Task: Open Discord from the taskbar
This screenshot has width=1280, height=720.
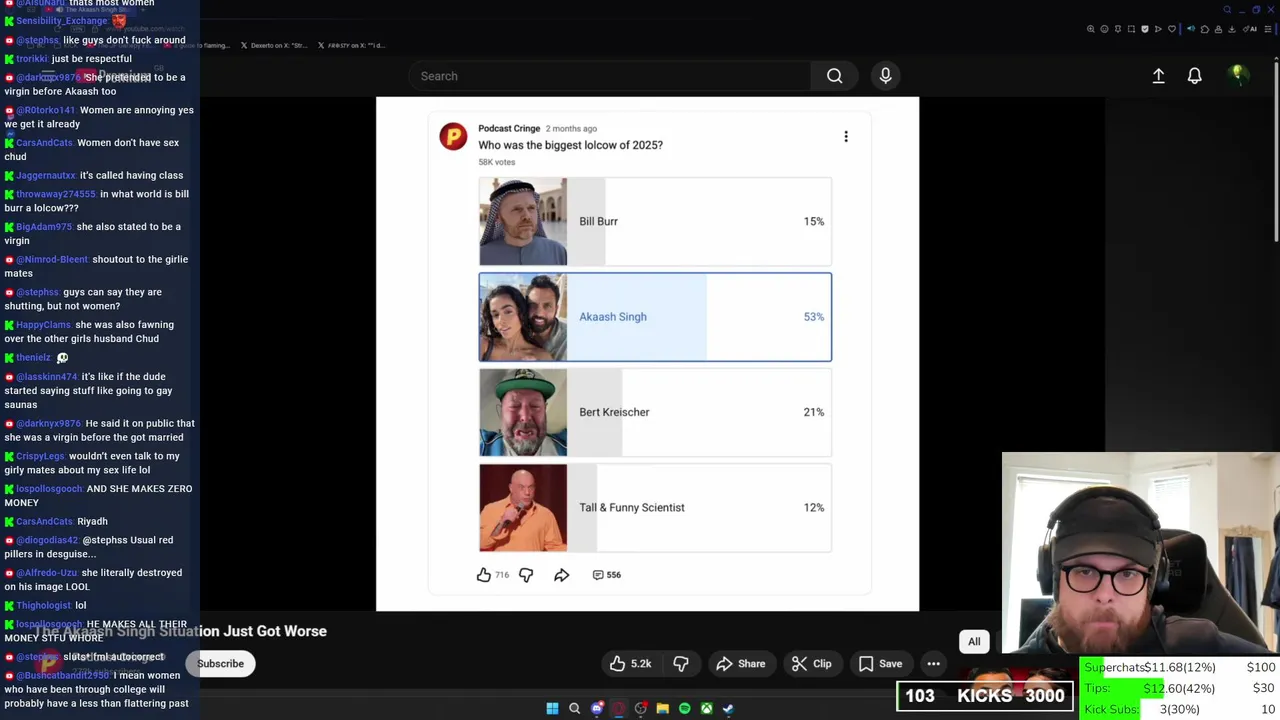Action: tap(597, 708)
